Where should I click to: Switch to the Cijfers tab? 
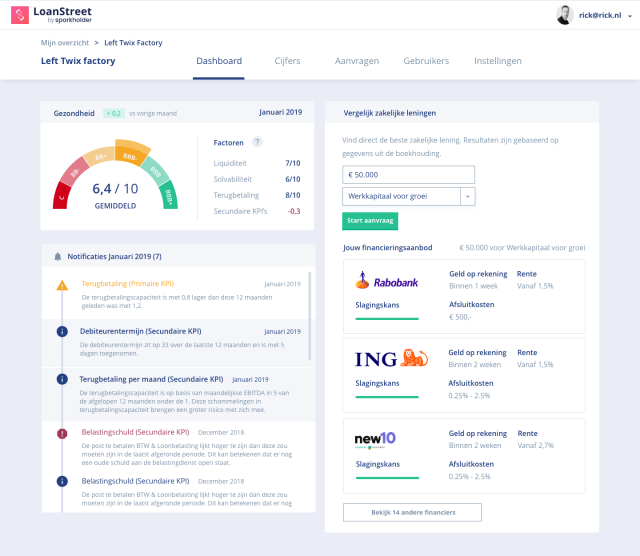pos(287,61)
